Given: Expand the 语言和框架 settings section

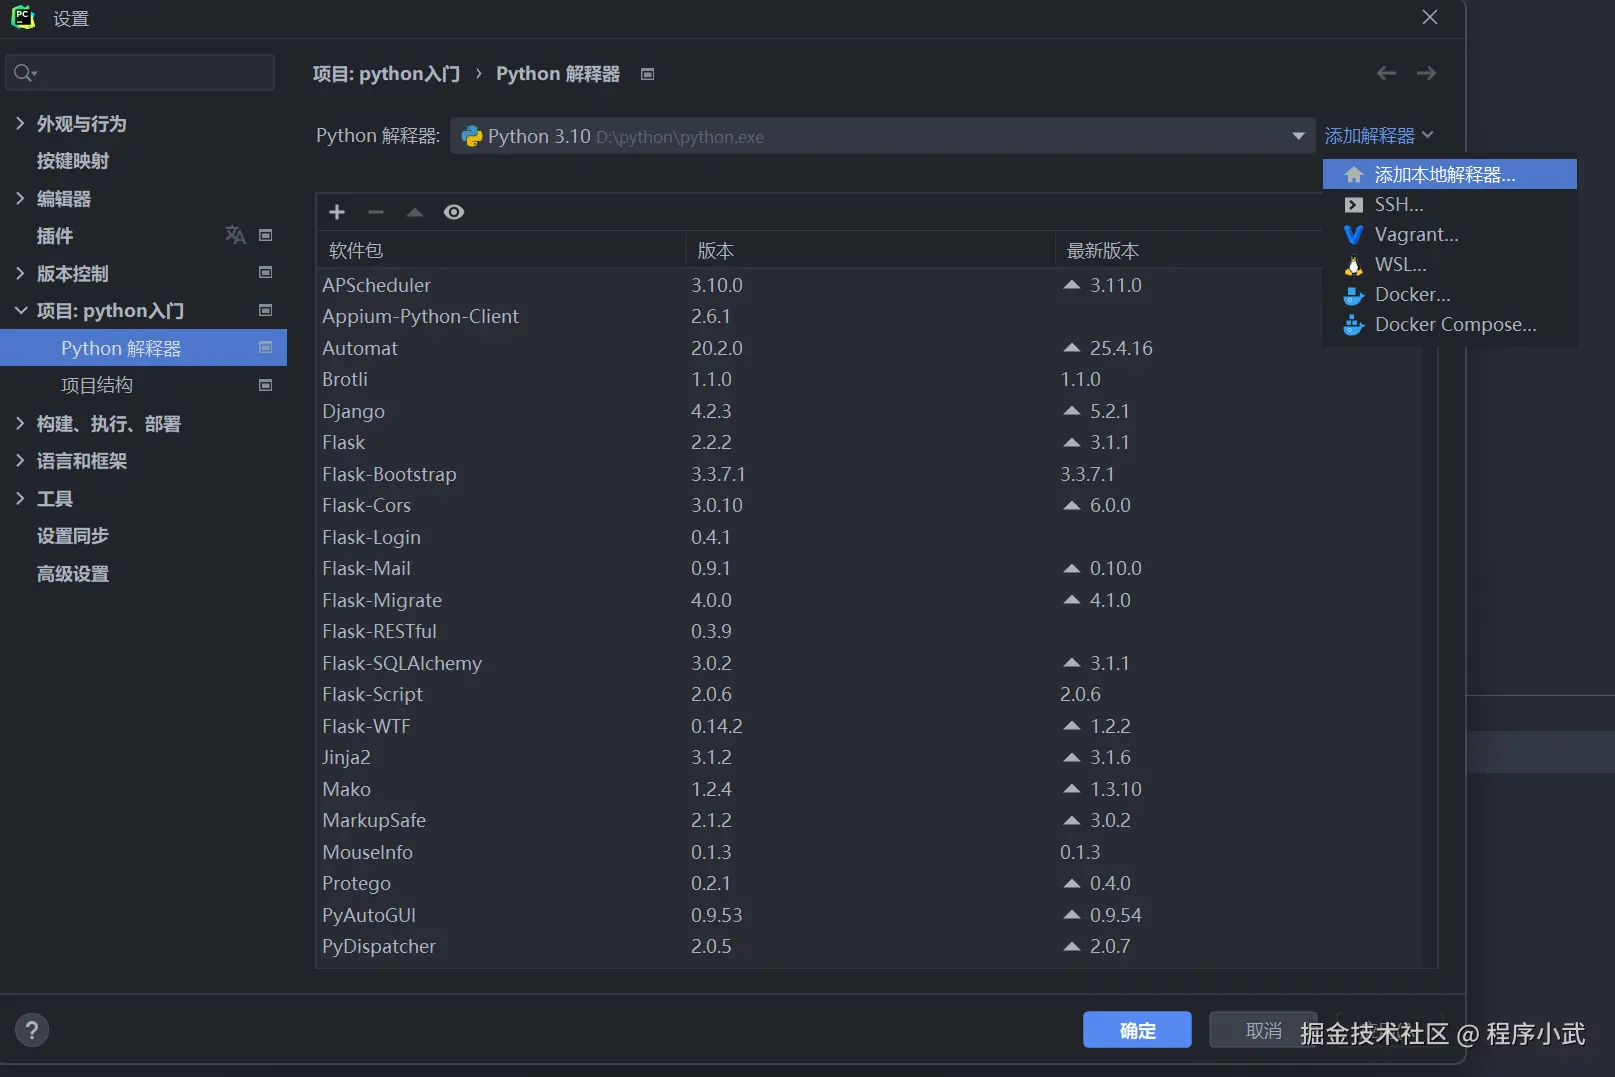Looking at the screenshot, I should 20,460.
